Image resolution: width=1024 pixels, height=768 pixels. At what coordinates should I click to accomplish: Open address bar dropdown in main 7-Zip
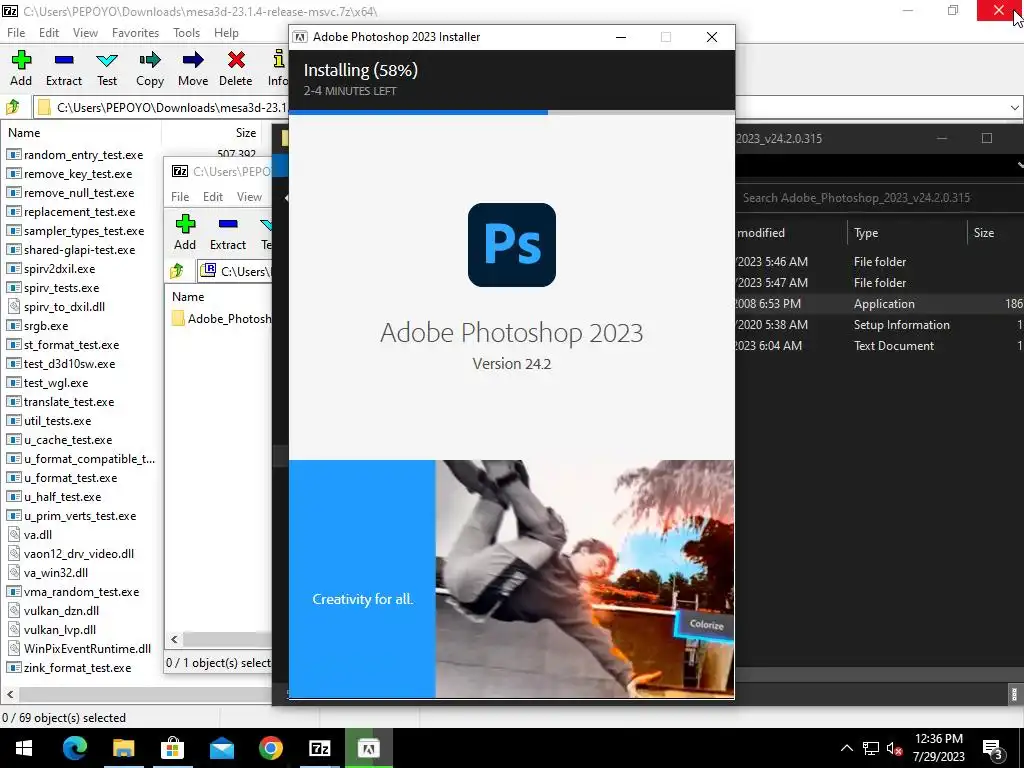pyautogui.click(x=1014, y=107)
